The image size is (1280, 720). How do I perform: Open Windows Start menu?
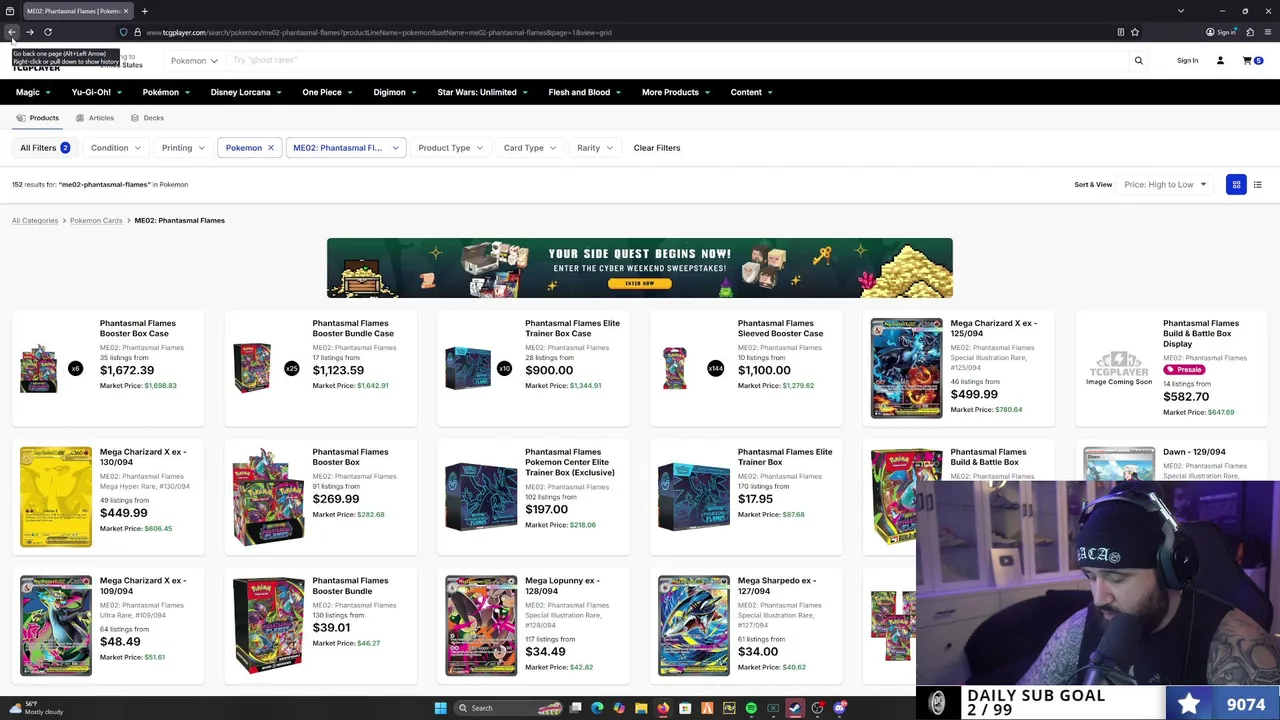pos(440,708)
